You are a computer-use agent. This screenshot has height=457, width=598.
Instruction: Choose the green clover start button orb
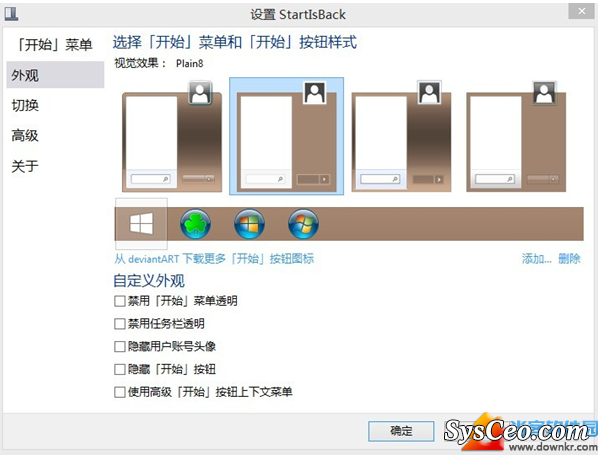(x=195, y=224)
